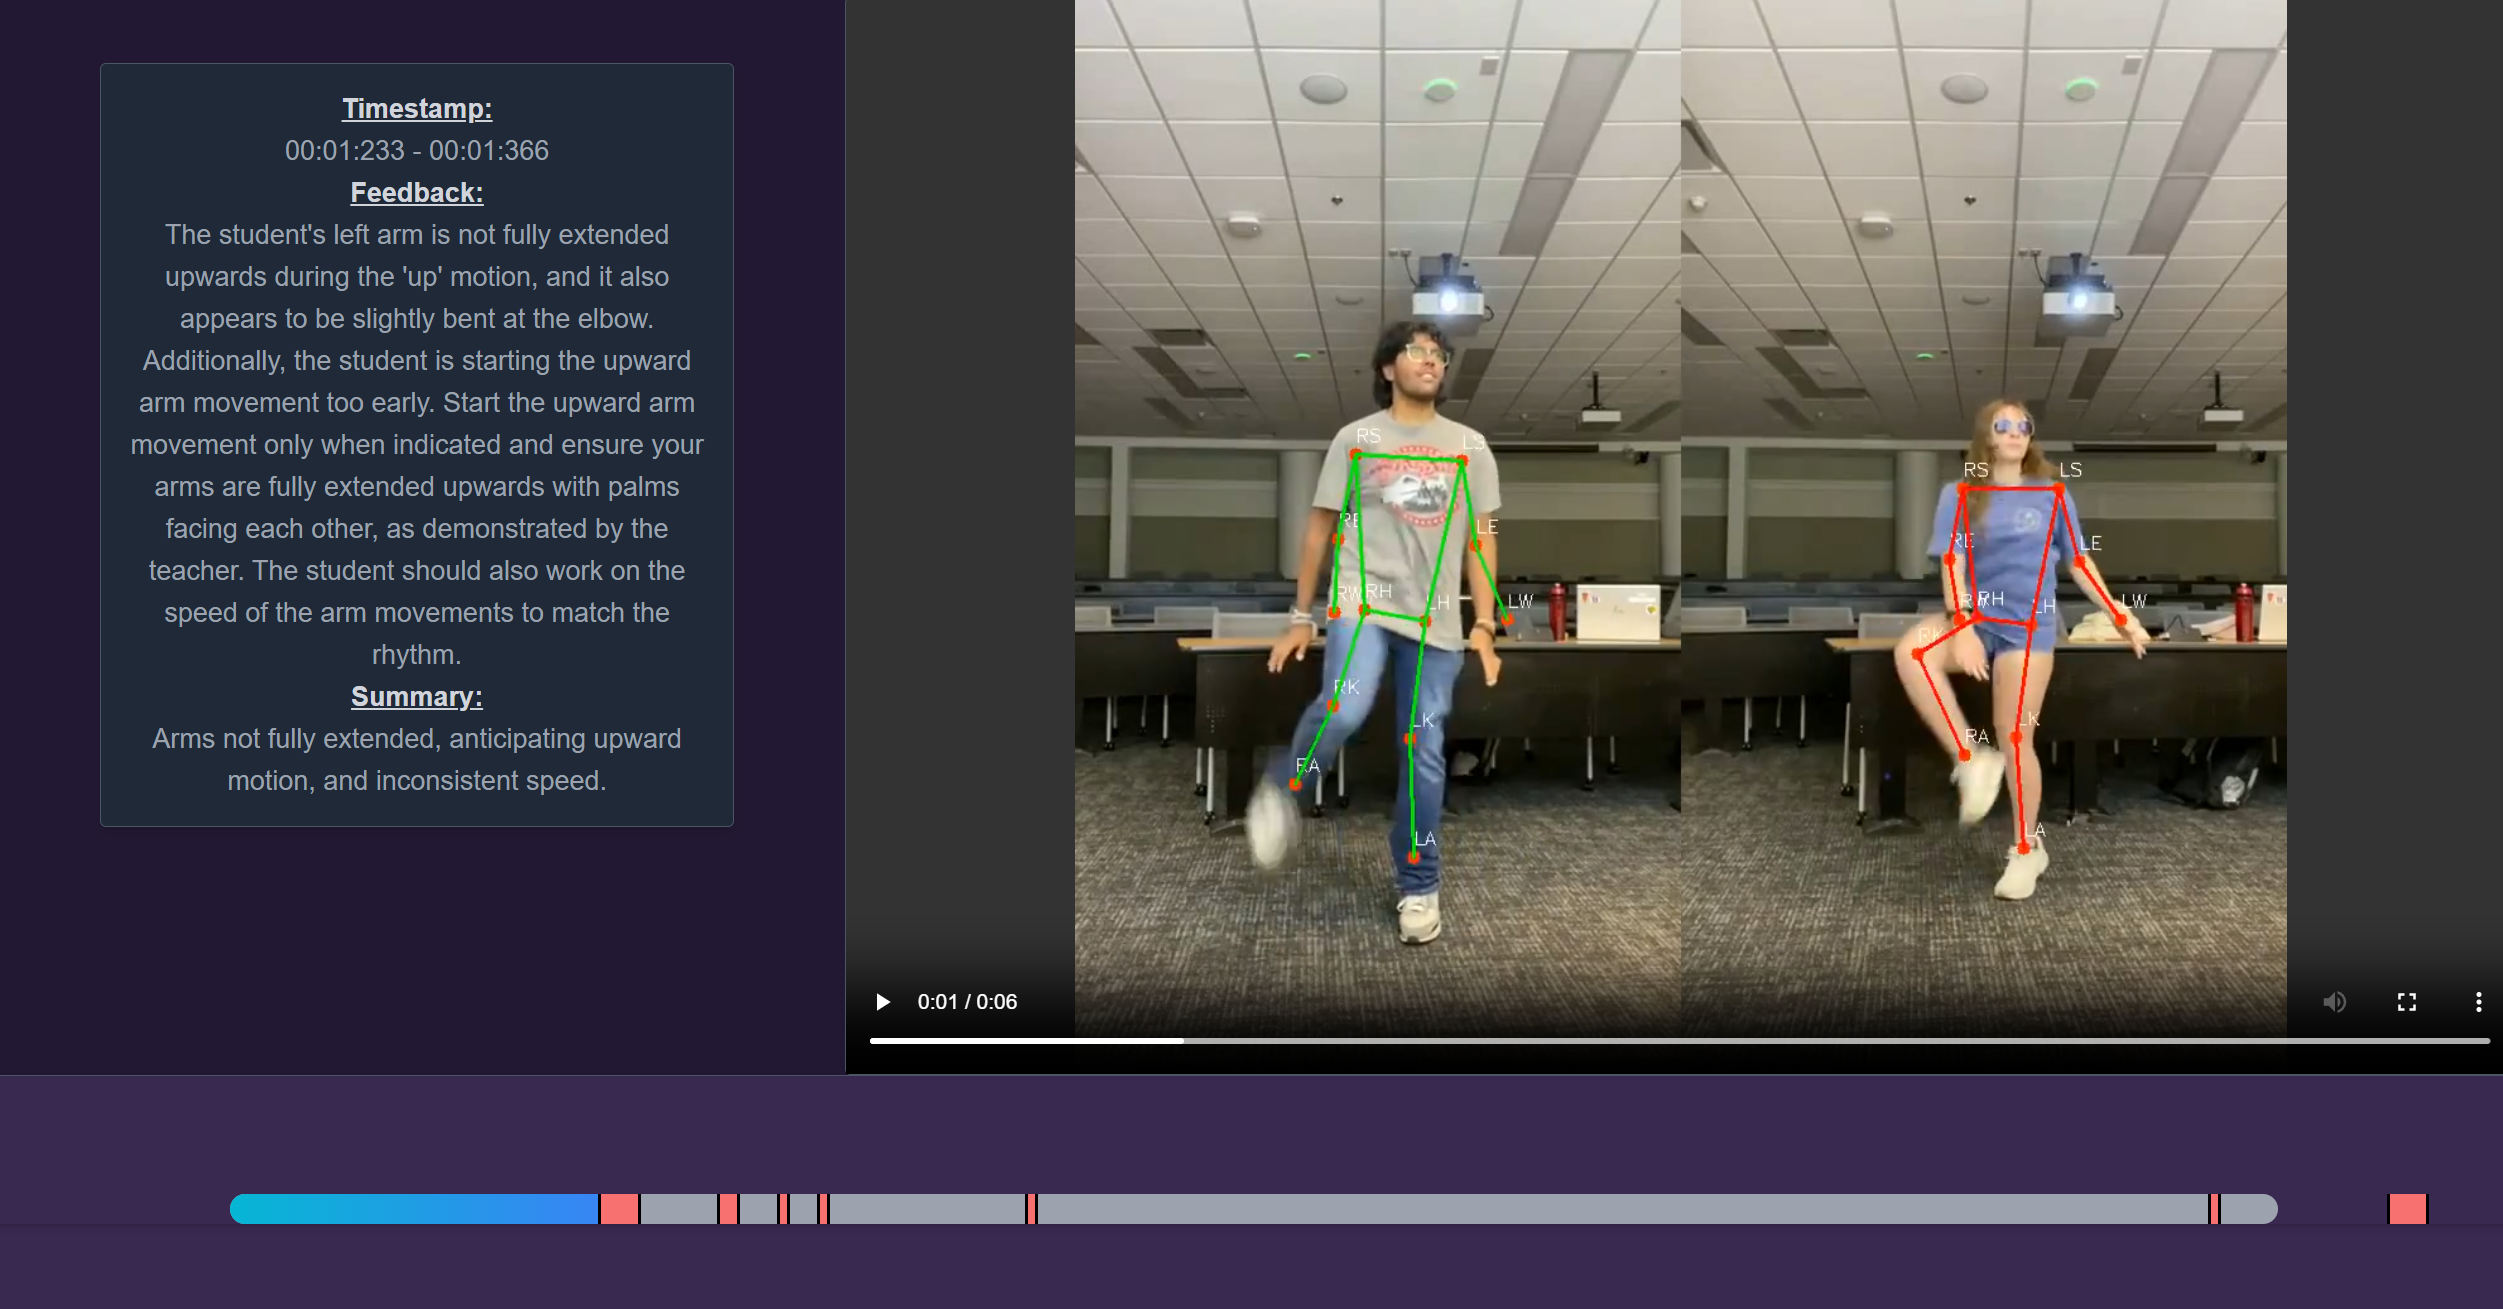This screenshot has height=1309, width=2503.
Task: Click the isolated red segment beyond the timeline bar
Action: (2407, 1209)
